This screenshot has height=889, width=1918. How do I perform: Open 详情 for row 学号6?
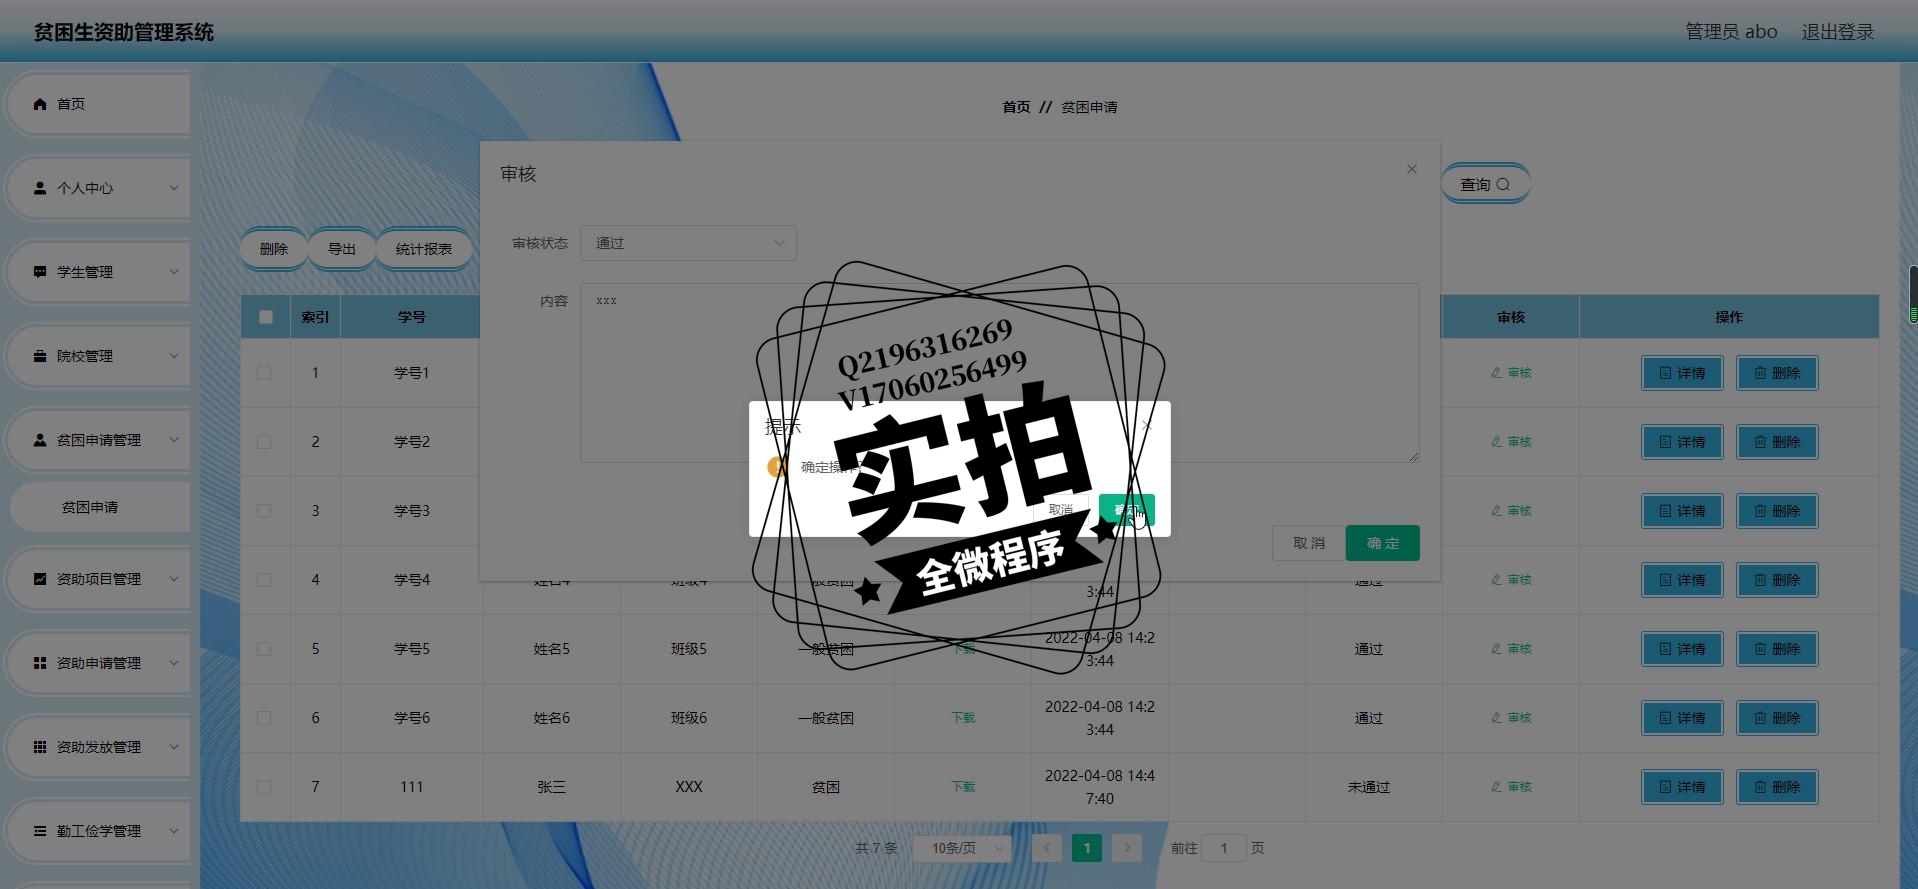1682,718
